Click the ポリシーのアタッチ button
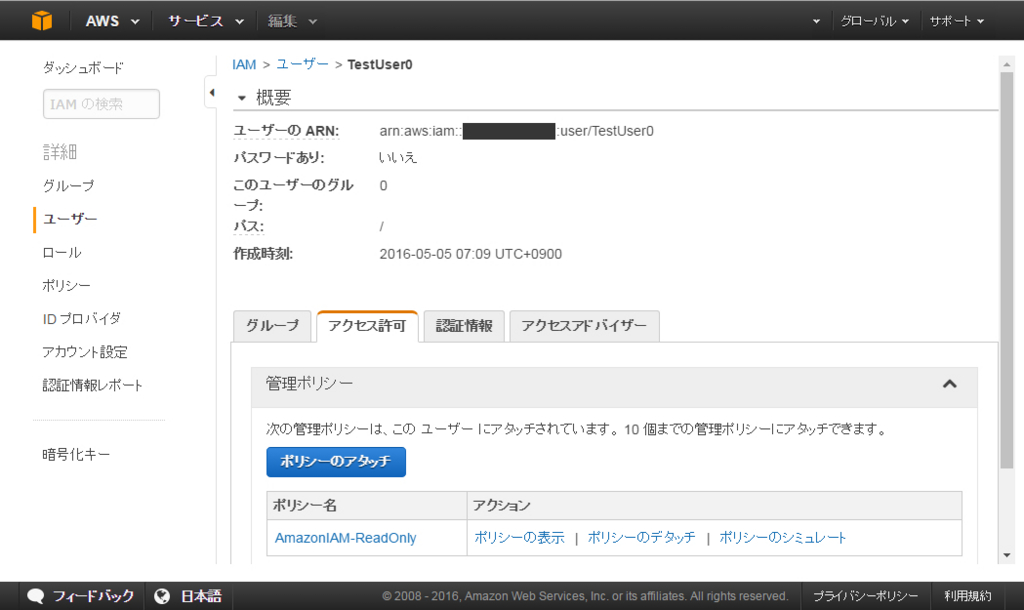 coord(336,462)
